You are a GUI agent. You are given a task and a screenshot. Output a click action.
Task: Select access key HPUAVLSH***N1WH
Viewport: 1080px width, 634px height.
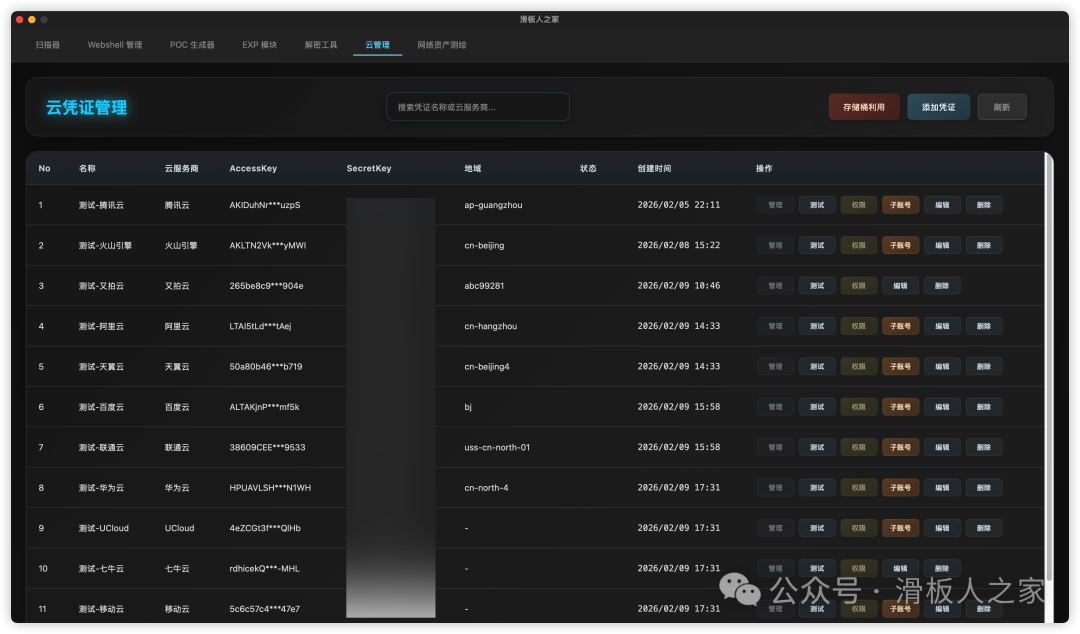(270, 487)
